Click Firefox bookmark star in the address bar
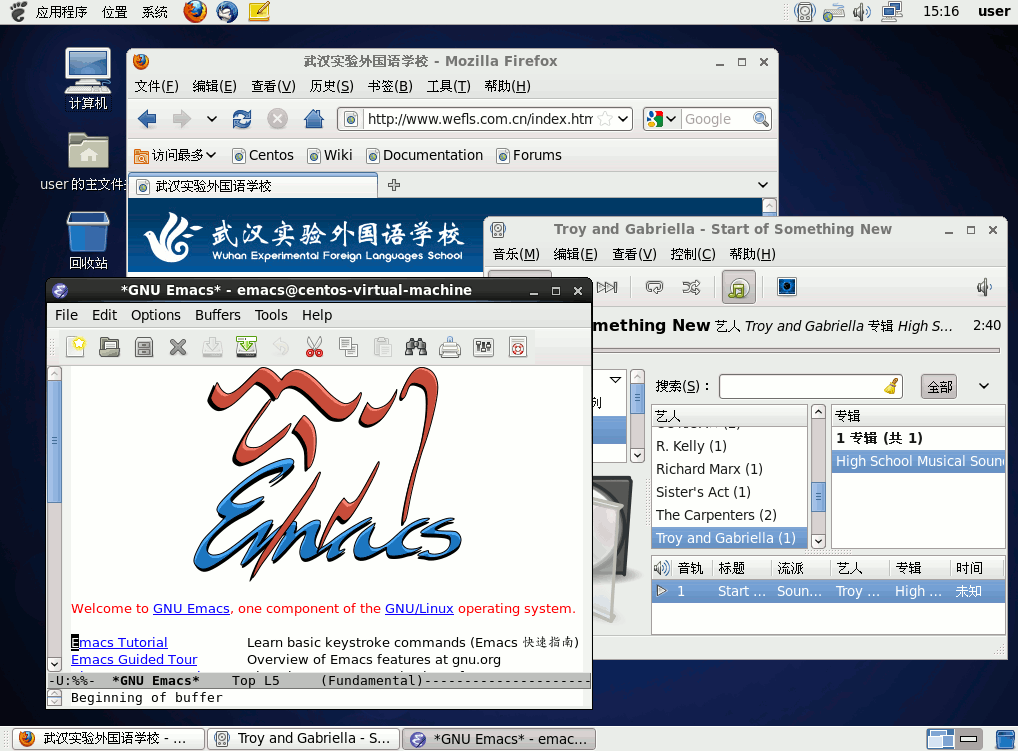 (x=605, y=119)
